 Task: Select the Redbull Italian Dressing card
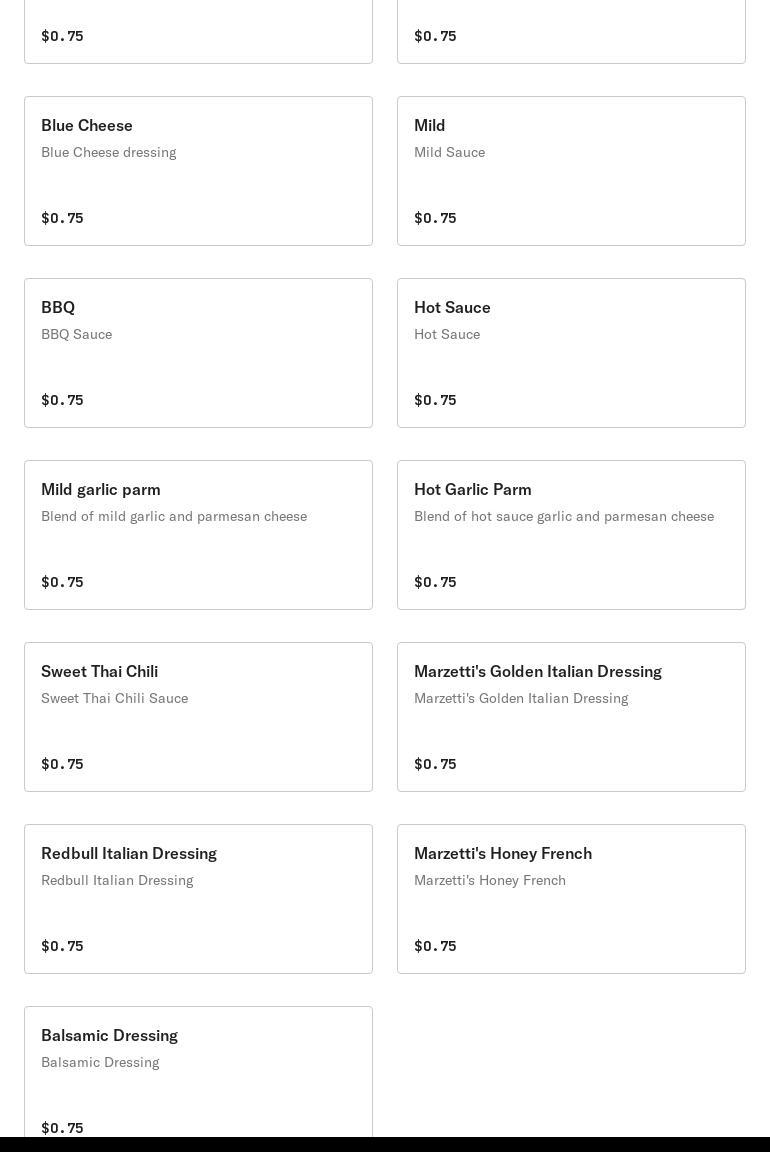click(198, 899)
